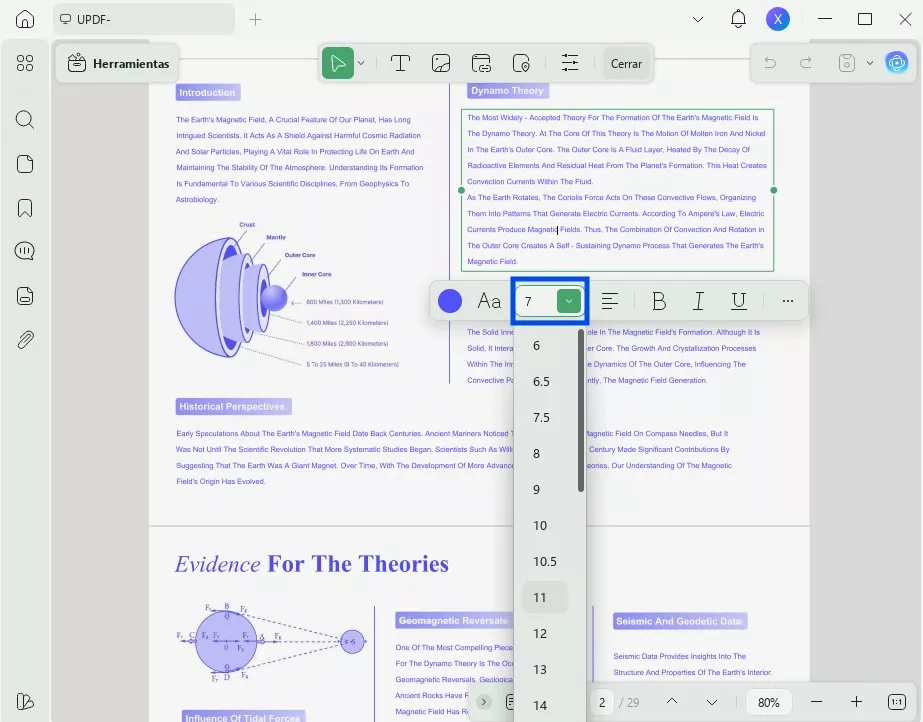Screen dimensions: 923x722
Task: Expand the save options dropdown arrow
Action: pyautogui.click(x=869, y=63)
